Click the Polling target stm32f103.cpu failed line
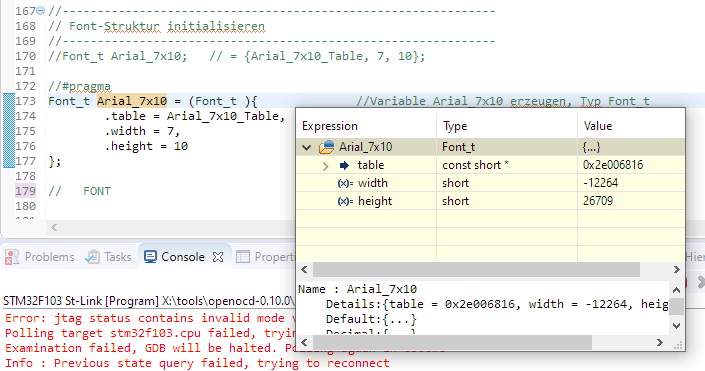The height and width of the screenshot is (371, 705). (151, 333)
